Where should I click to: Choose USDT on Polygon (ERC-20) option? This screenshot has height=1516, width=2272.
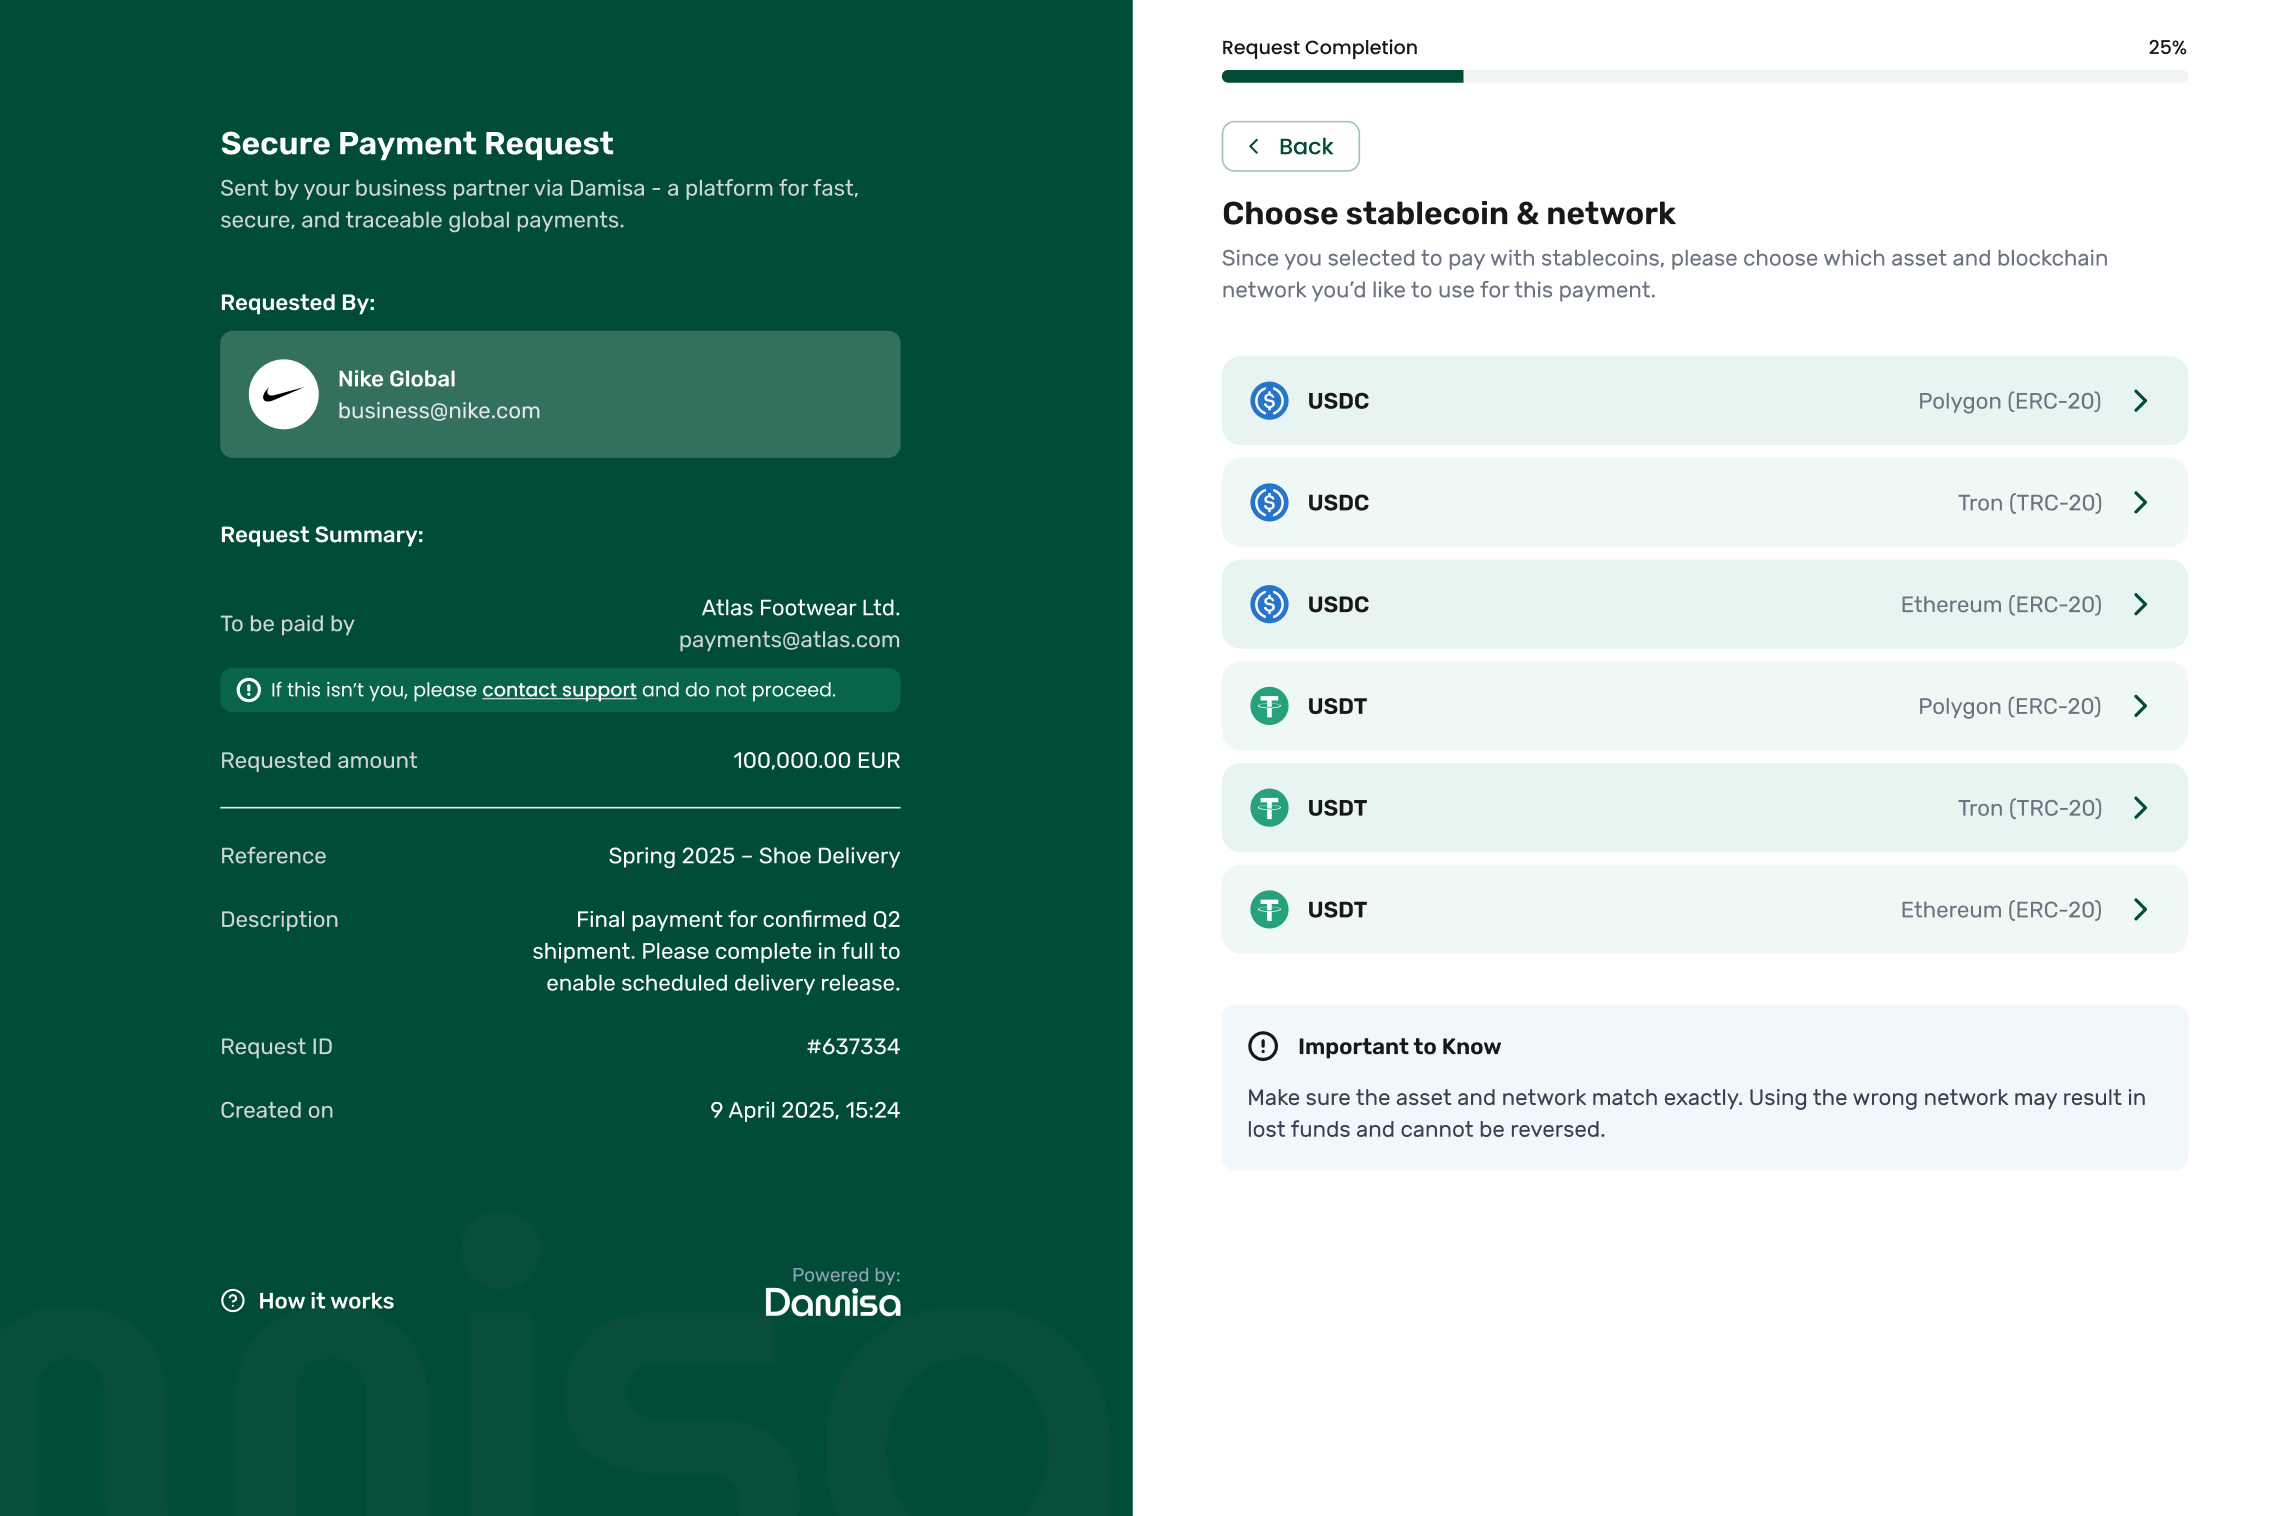click(1703, 707)
